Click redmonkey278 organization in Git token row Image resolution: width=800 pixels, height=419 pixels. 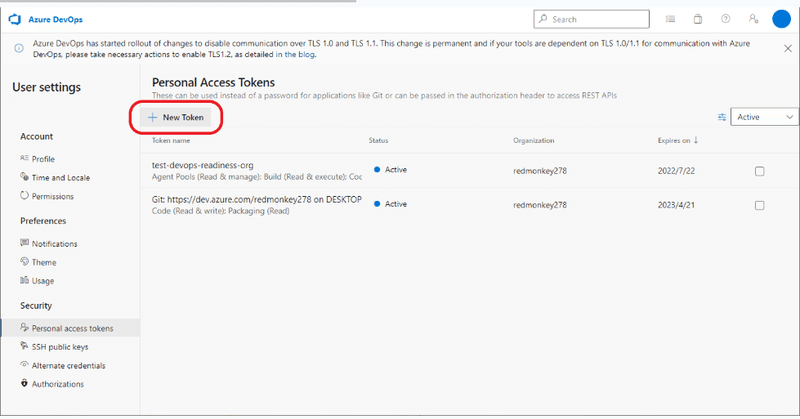540,205
